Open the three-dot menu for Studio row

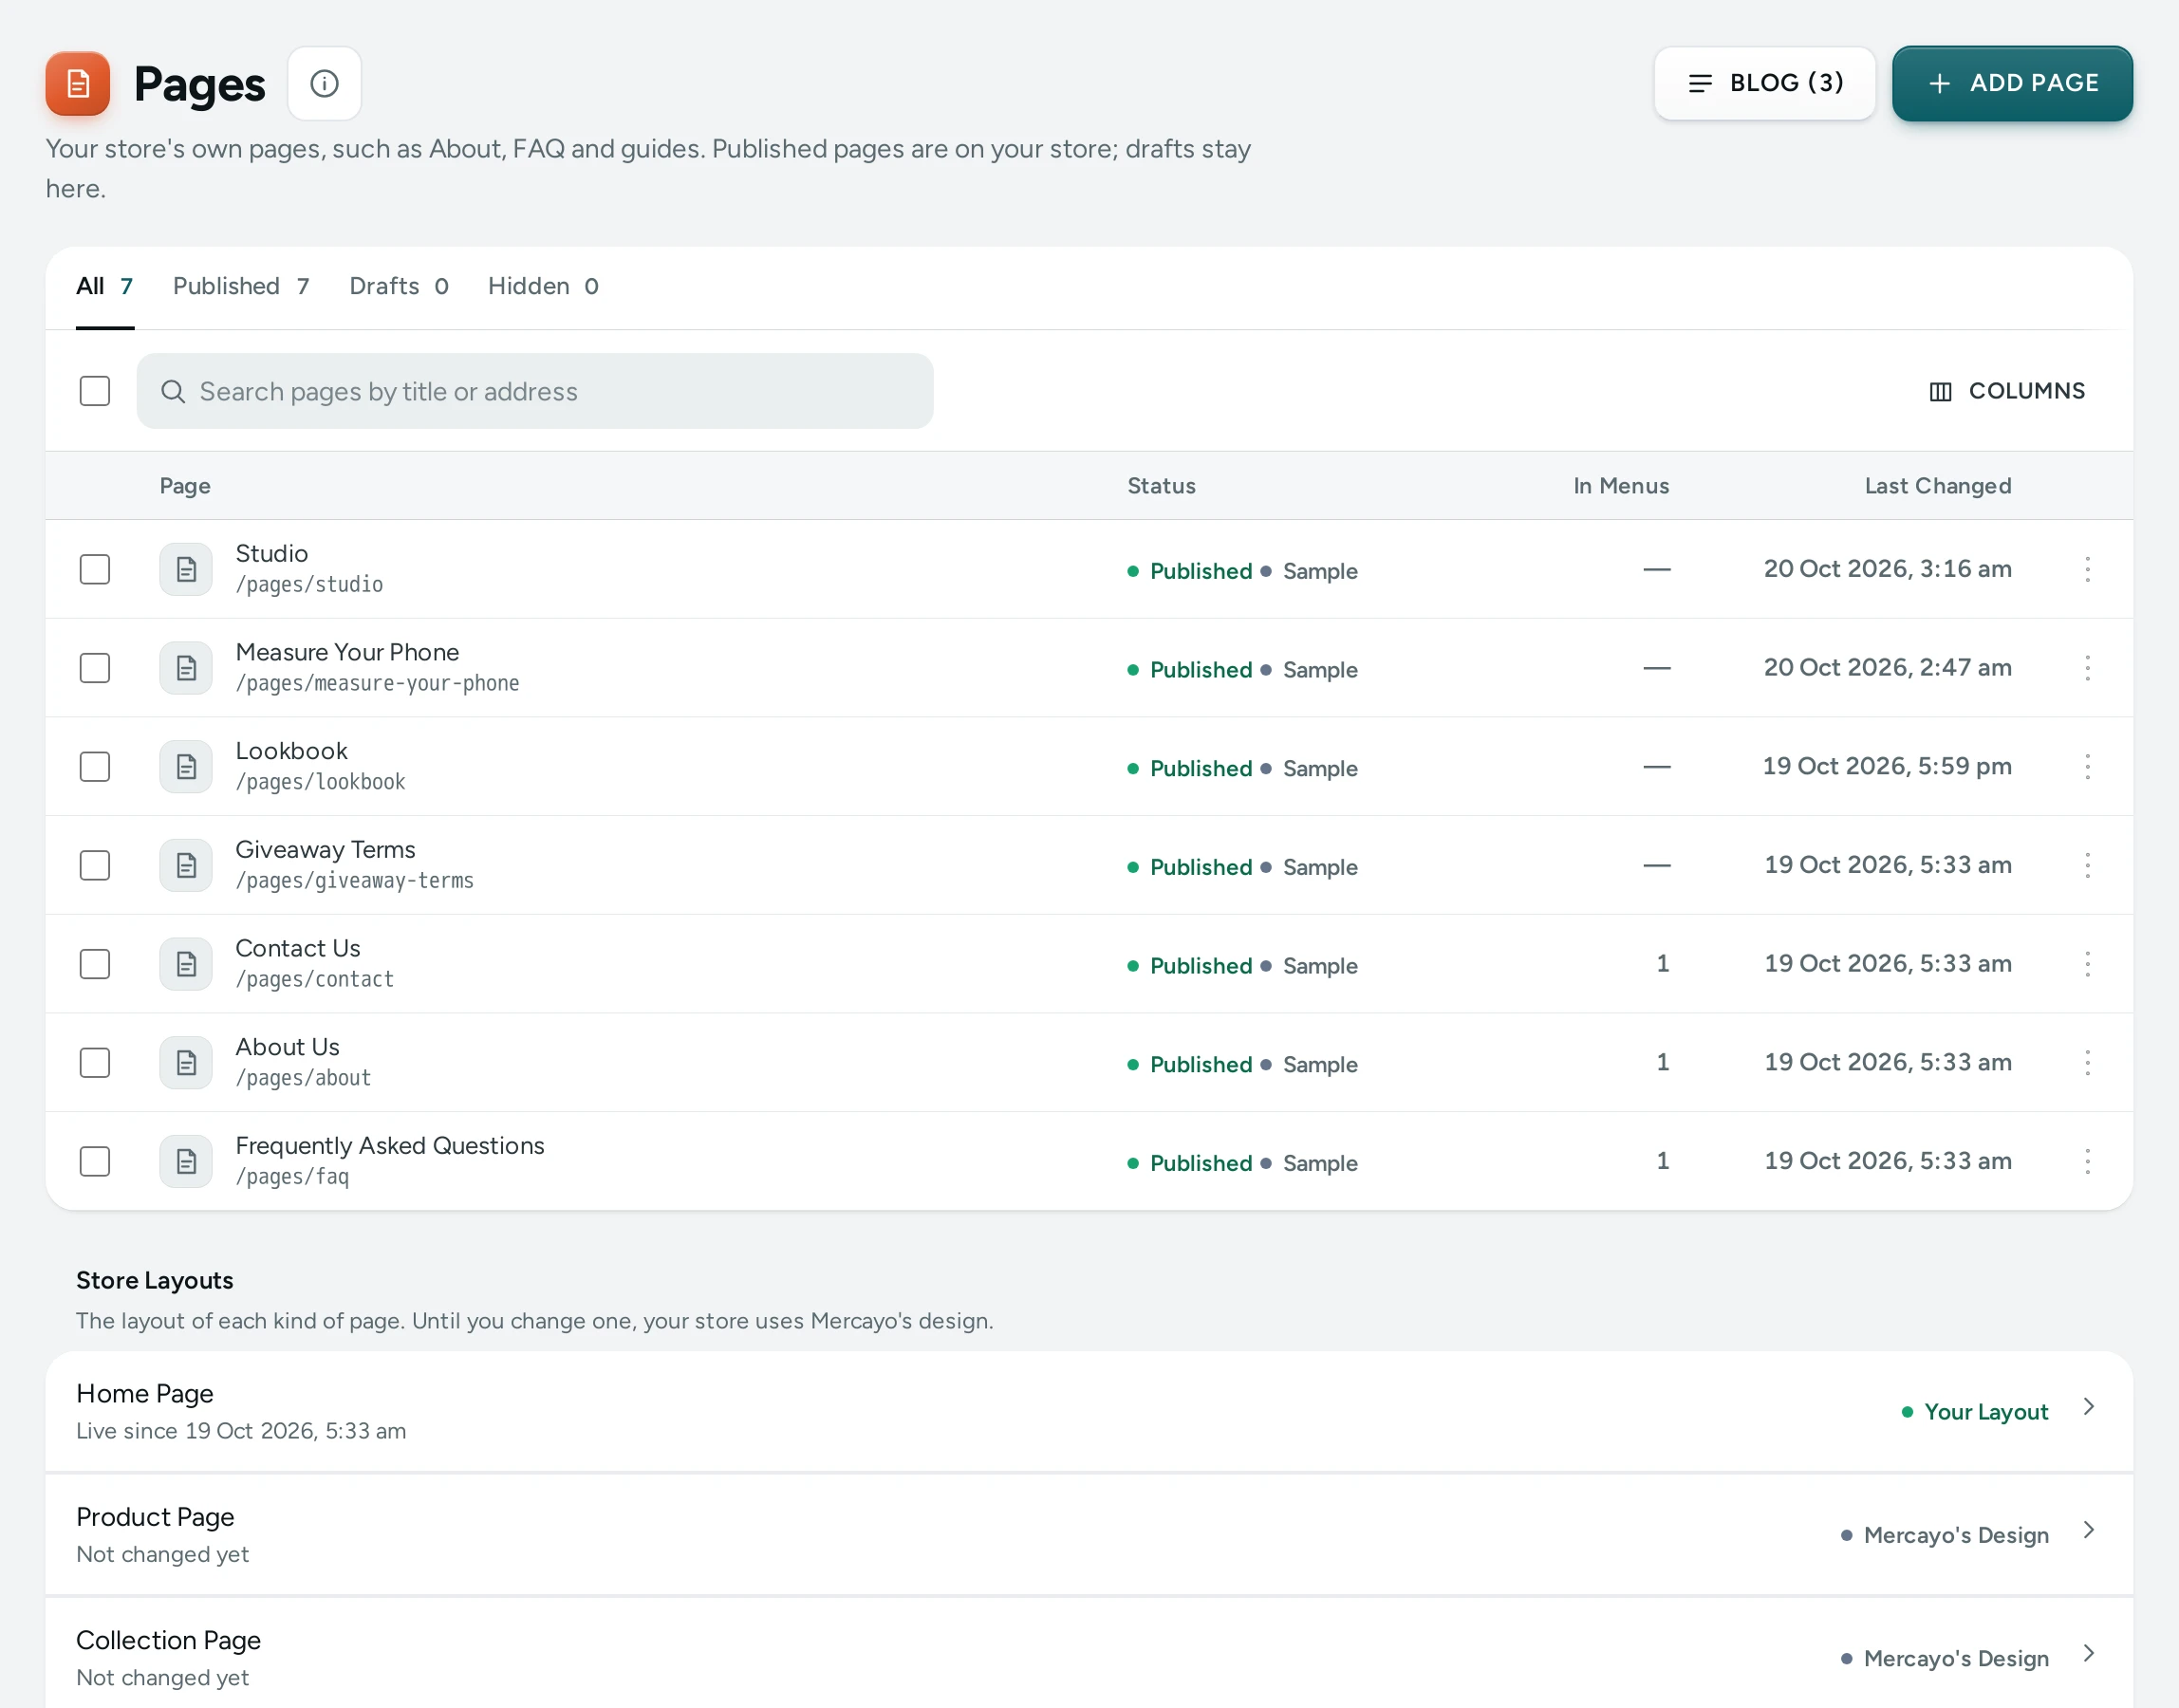point(2087,569)
